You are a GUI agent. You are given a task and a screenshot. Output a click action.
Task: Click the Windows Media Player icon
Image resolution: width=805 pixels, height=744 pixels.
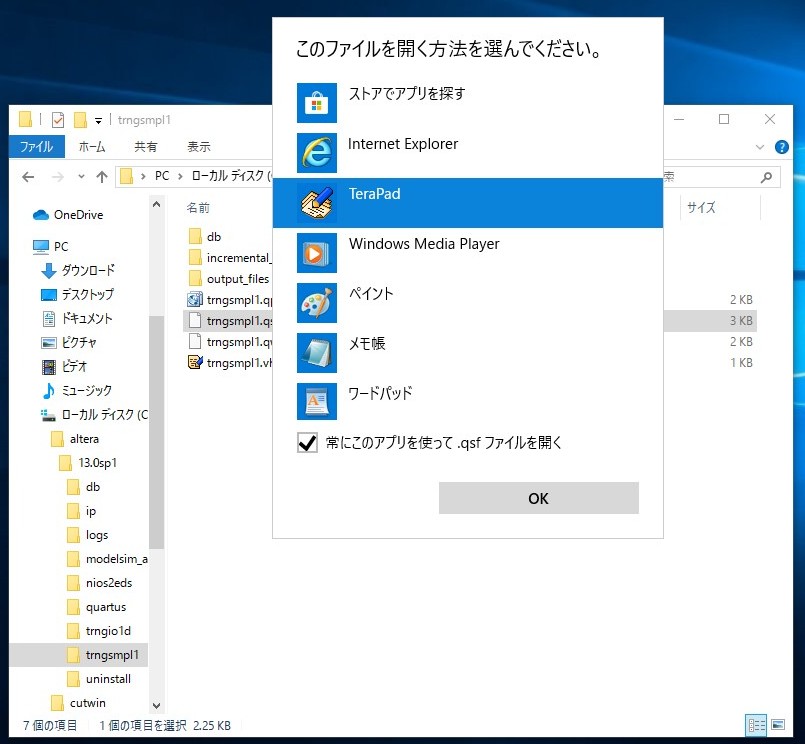[x=317, y=253]
